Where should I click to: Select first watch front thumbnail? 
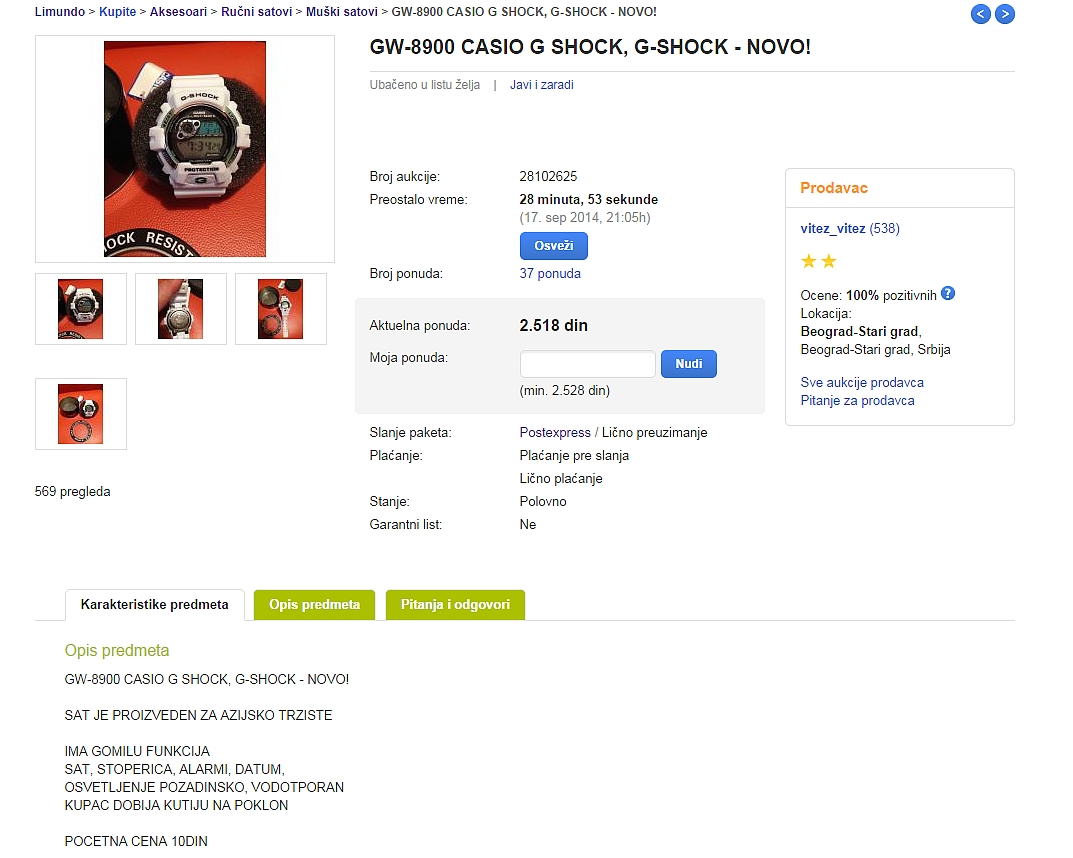[81, 309]
